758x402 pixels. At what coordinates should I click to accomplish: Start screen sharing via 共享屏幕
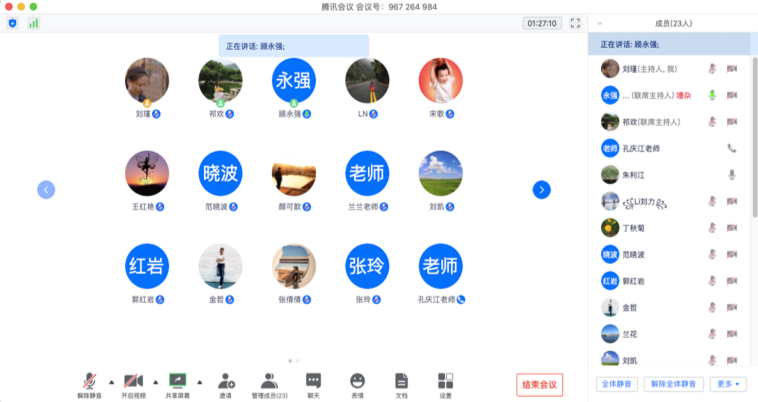[x=178, y=381]
